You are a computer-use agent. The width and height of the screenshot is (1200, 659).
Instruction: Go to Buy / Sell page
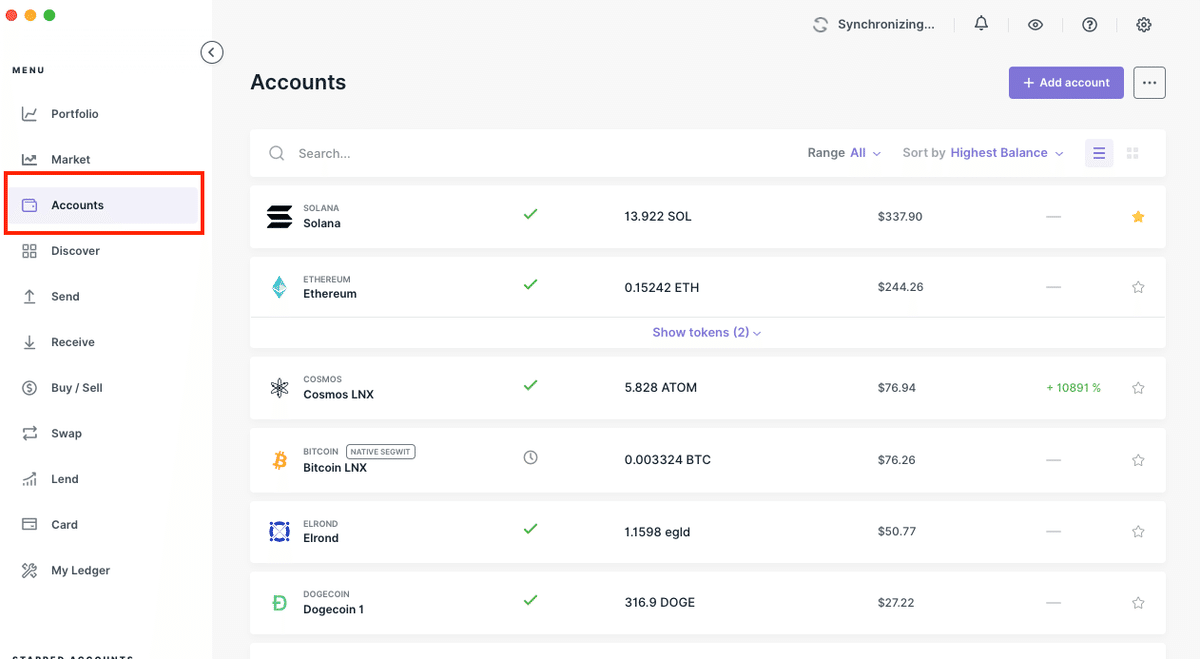(x=76, y=388)
